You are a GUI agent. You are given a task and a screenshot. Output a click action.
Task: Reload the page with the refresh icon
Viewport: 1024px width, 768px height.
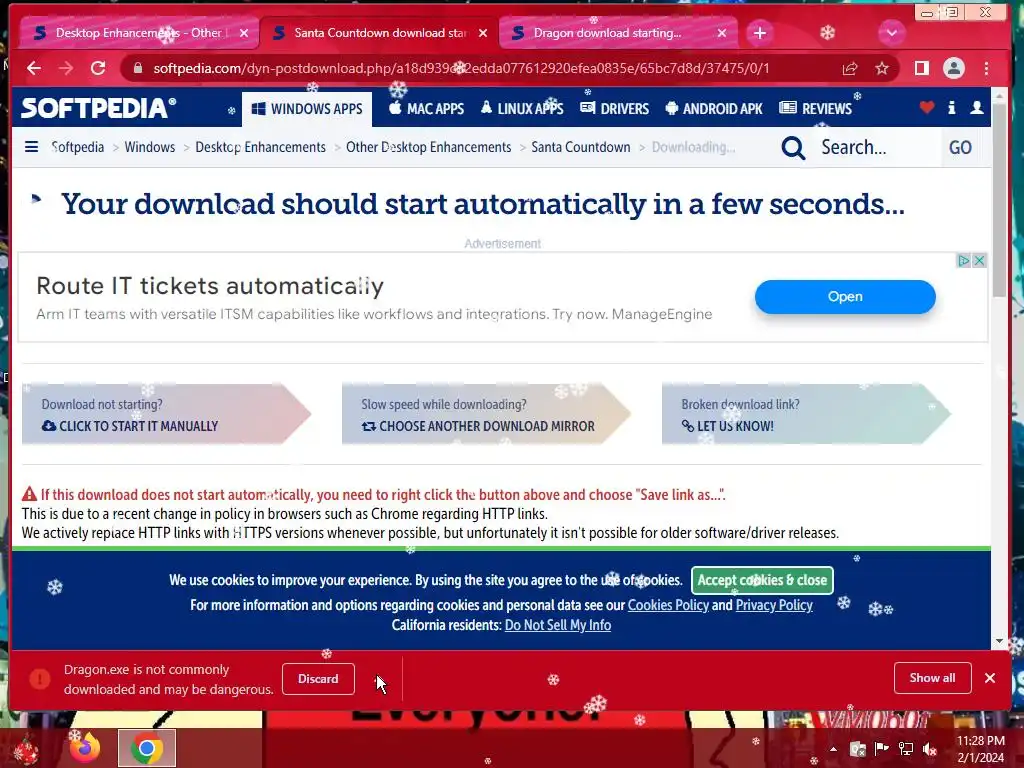point(98,68)
